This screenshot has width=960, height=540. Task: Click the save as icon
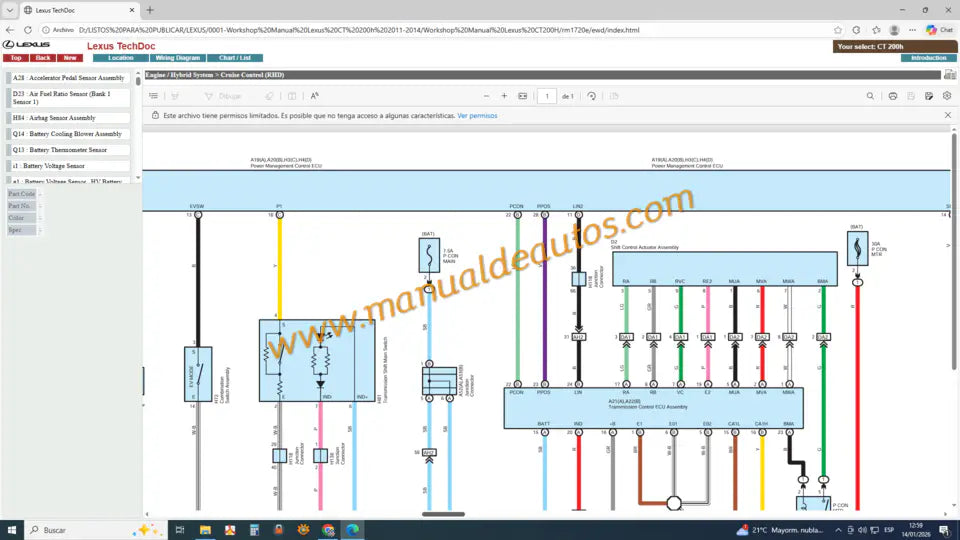(929, 96)
